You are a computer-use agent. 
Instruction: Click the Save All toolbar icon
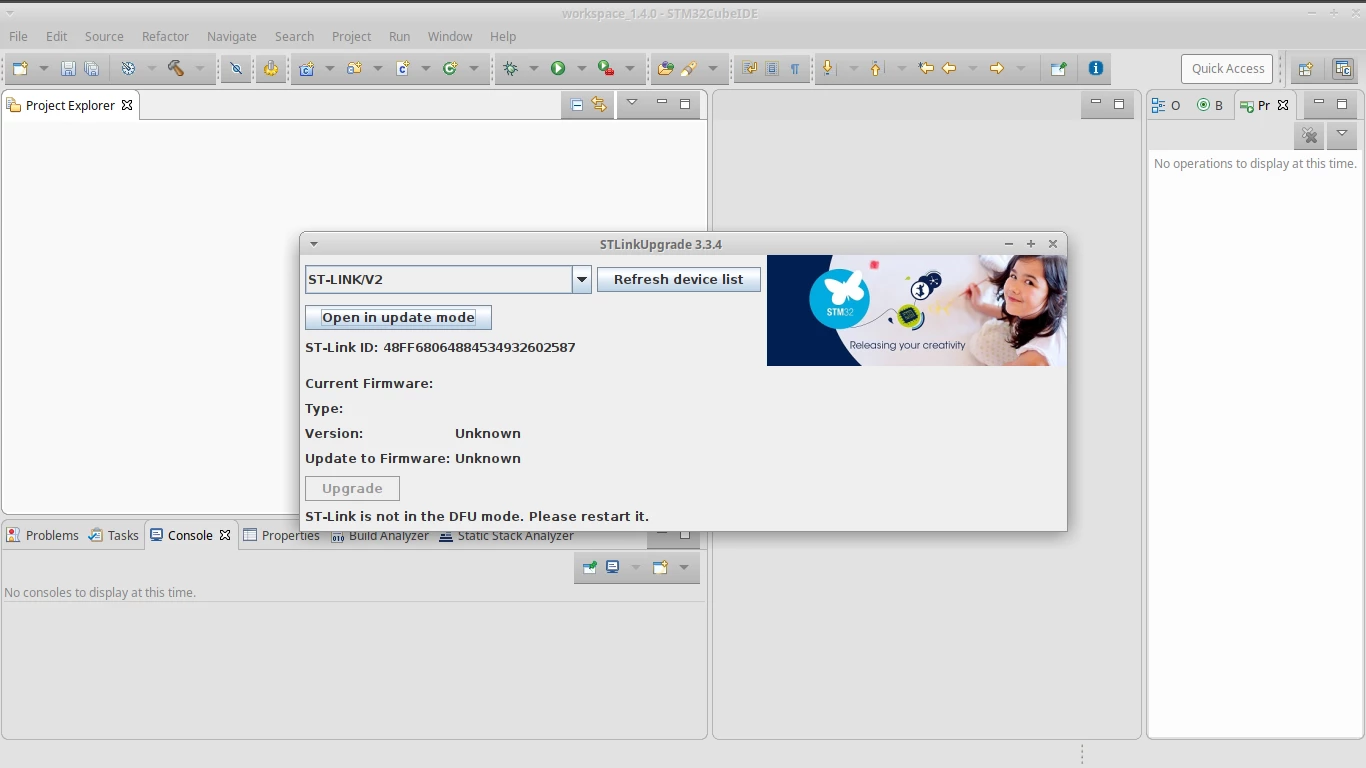click(92, 68)
